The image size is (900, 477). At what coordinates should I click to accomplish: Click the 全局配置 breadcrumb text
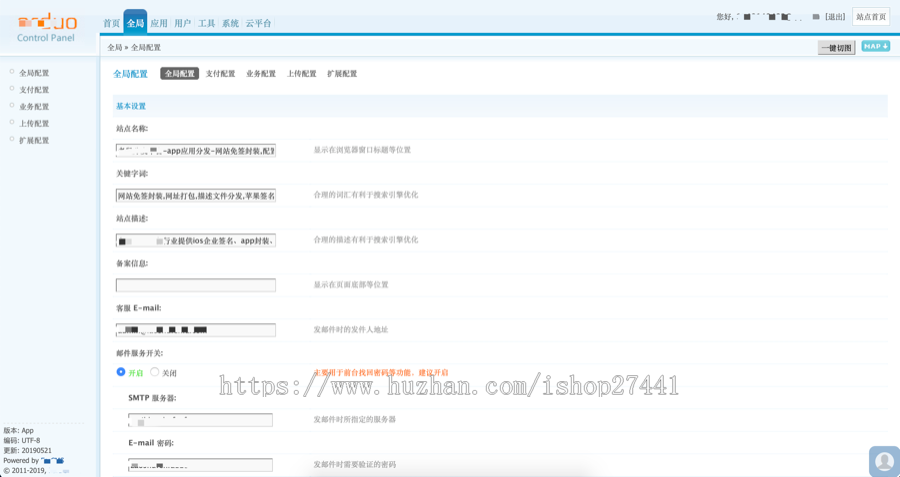[x=146, y=48]
